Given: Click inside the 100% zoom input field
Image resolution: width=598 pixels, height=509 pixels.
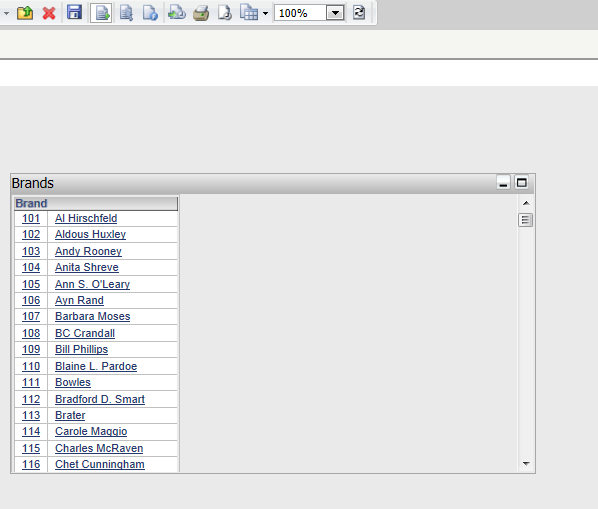Looking at the screenshot, I should [301, 13].
